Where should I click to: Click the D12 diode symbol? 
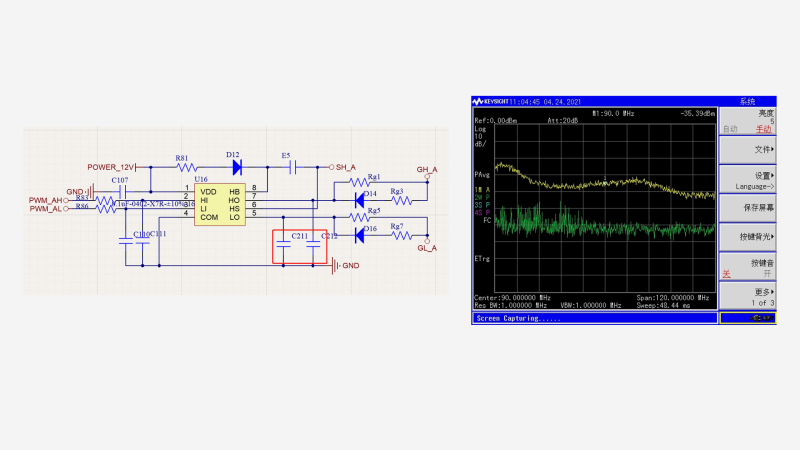click(237, 168)
